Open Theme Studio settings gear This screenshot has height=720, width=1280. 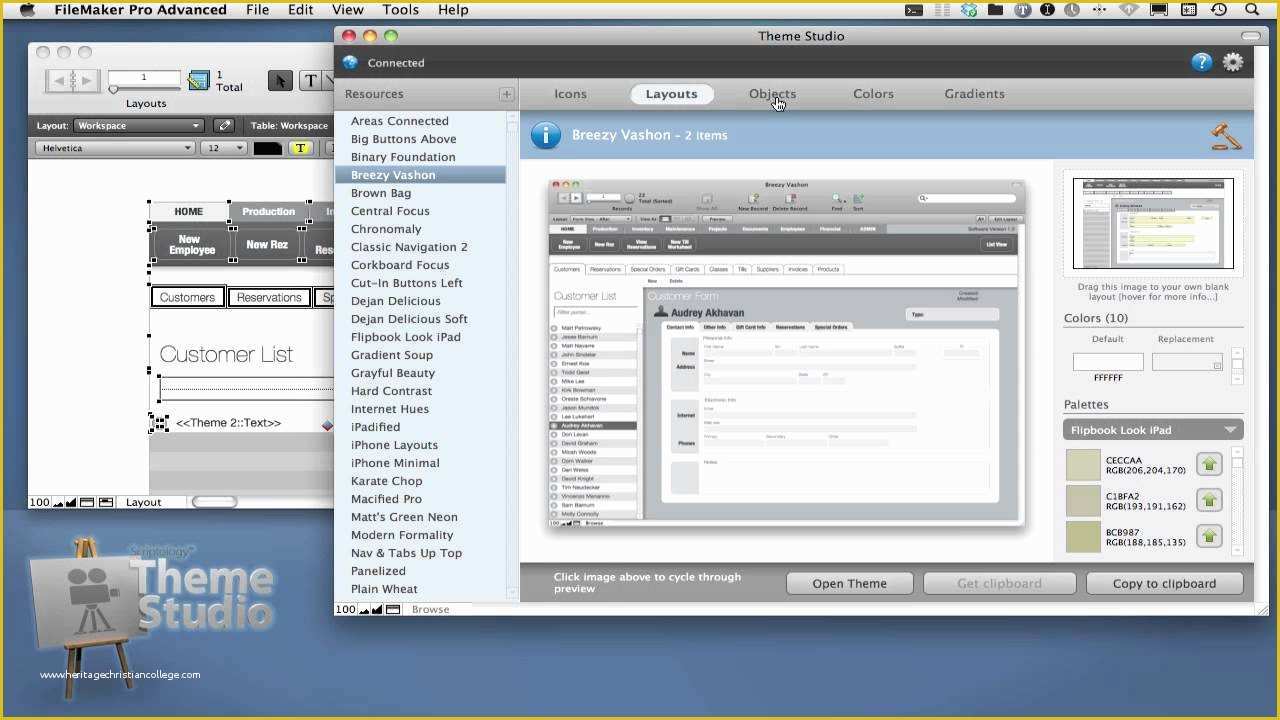coord(1233,62)
